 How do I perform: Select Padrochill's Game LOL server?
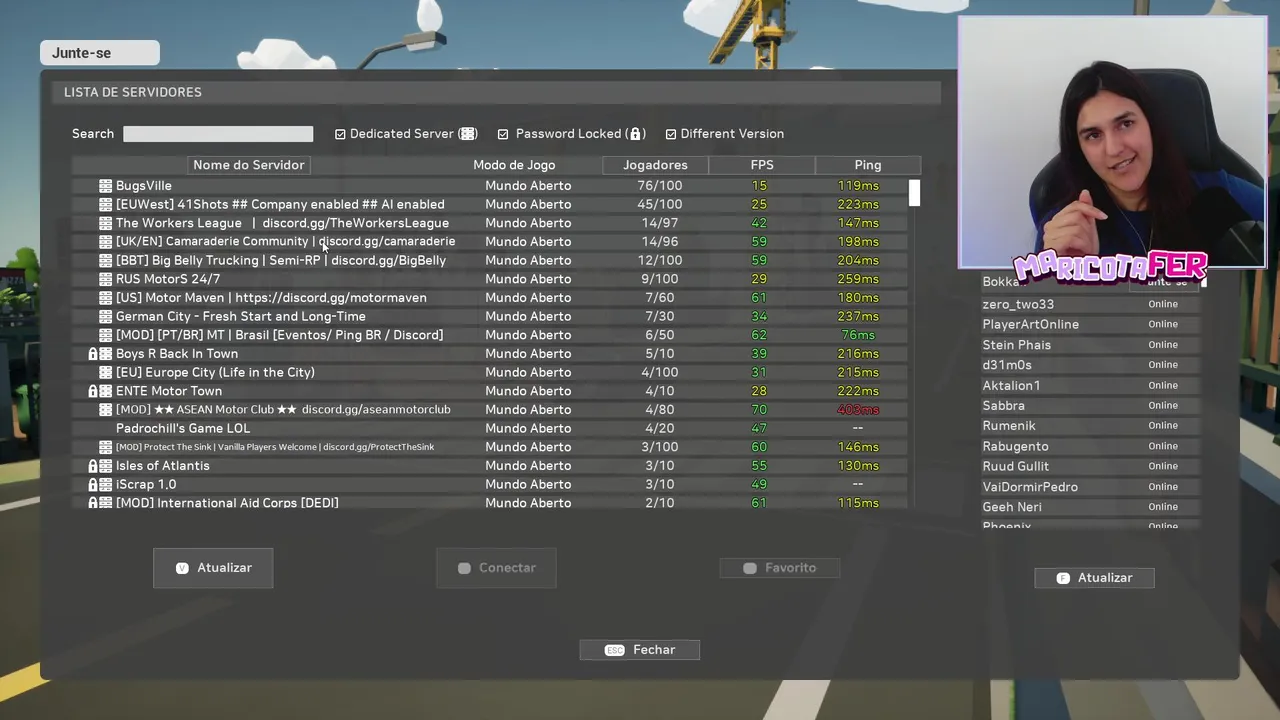coord(183,428)
